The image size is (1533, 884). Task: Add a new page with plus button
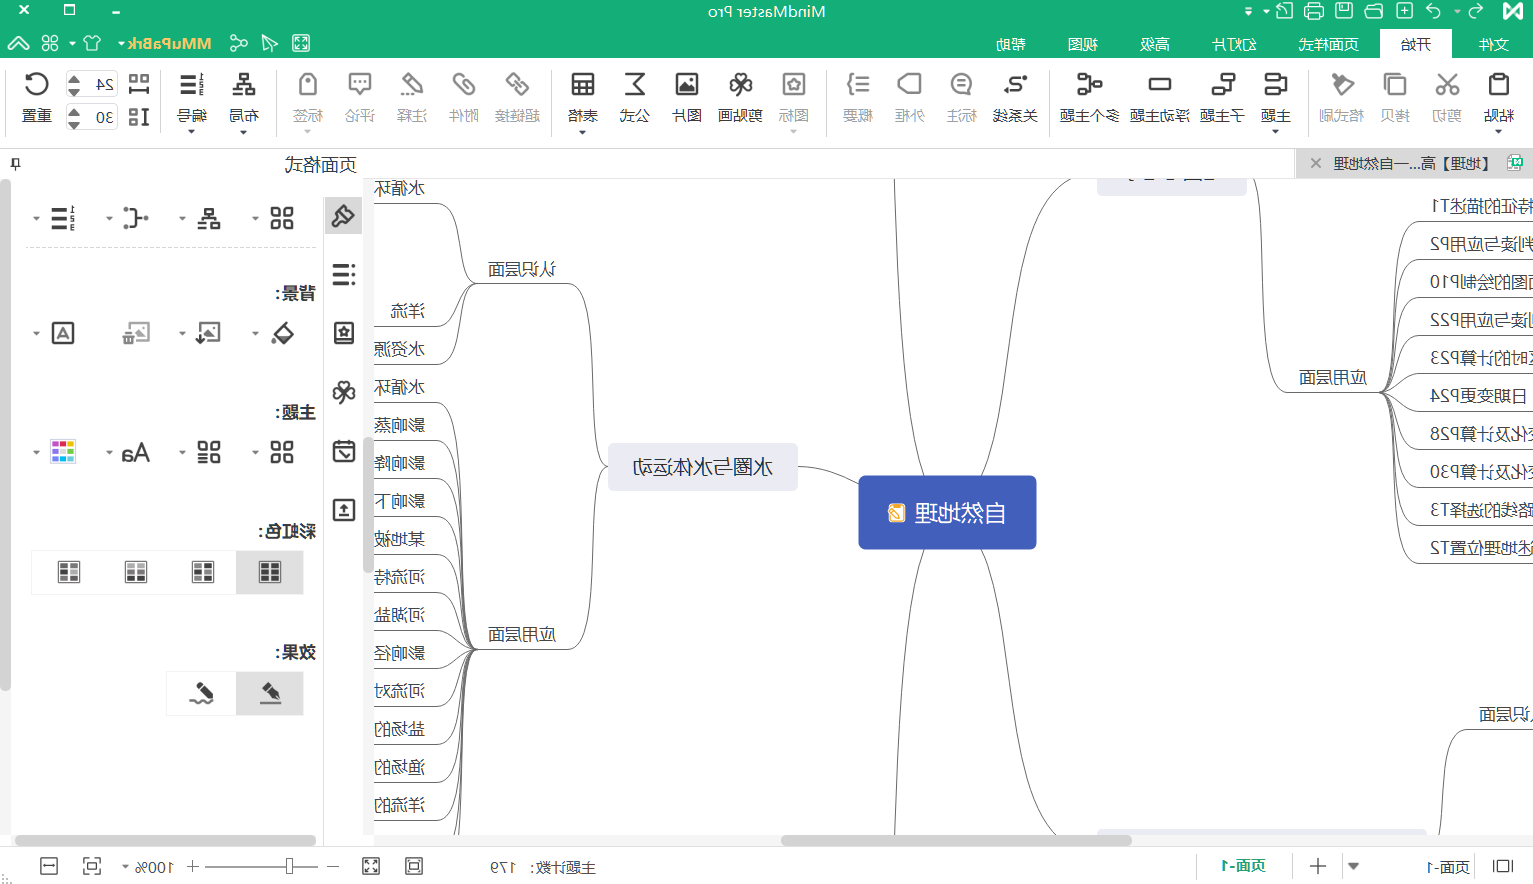click(x=1318, y=866)
